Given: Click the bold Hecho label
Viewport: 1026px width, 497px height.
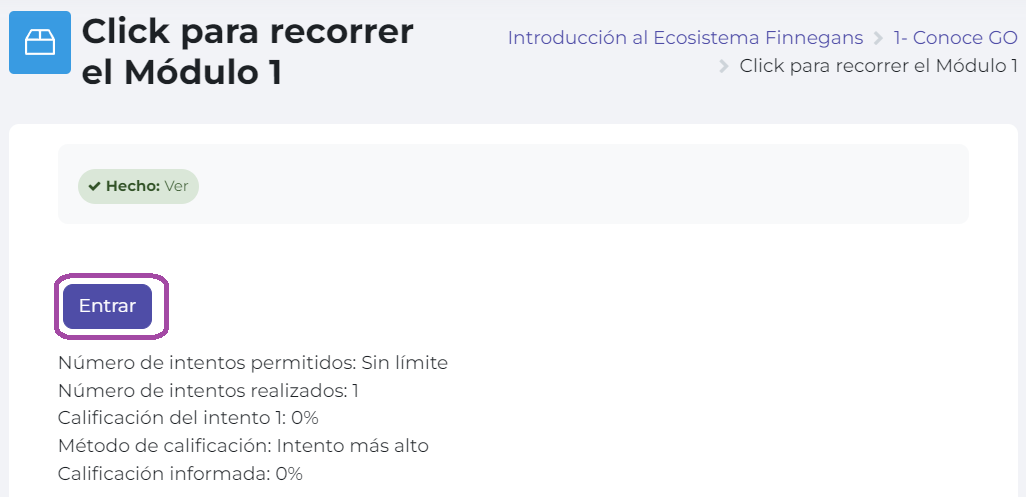Looking at the screenshot, I should (x=133, y=186).
